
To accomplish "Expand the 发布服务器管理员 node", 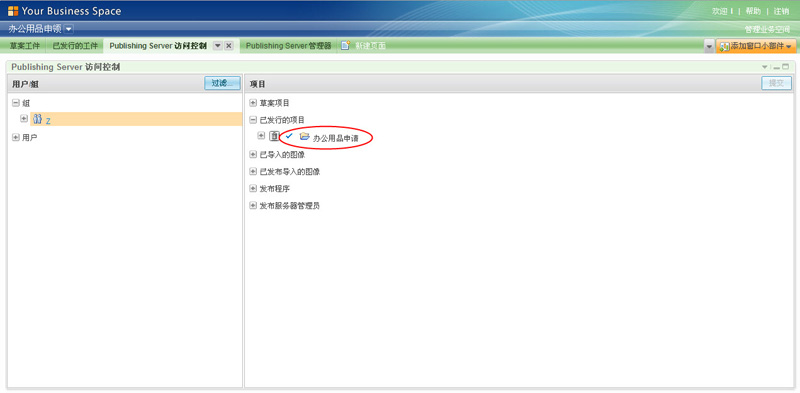I will click(253, 206).
